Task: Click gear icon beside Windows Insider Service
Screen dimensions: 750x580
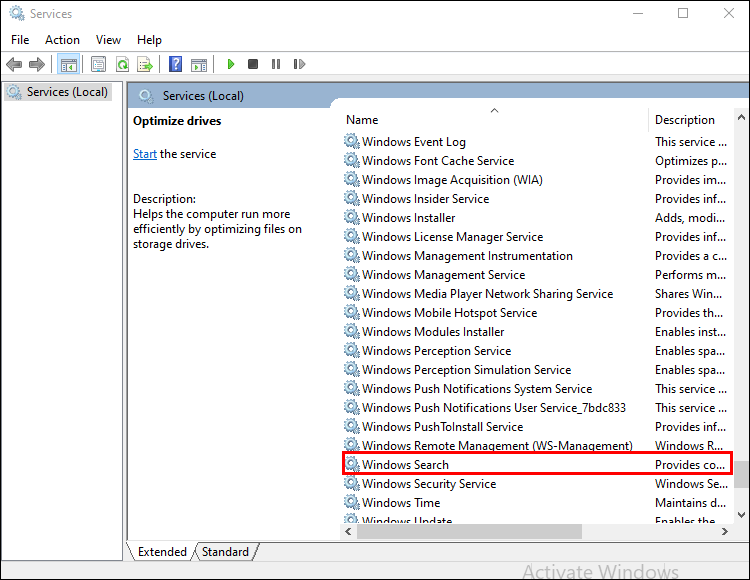Action: click(352, 198)
